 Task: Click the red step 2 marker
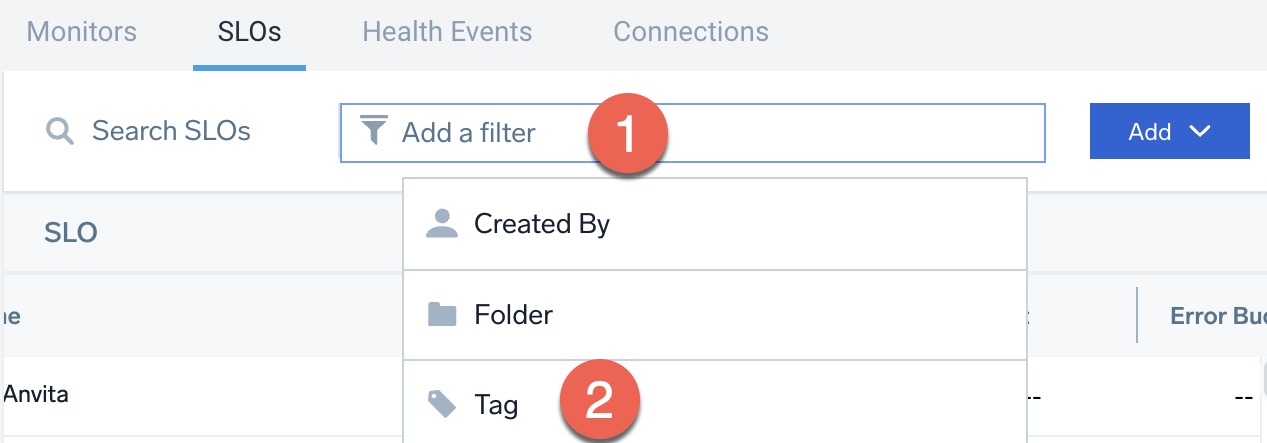click(599, 401)
